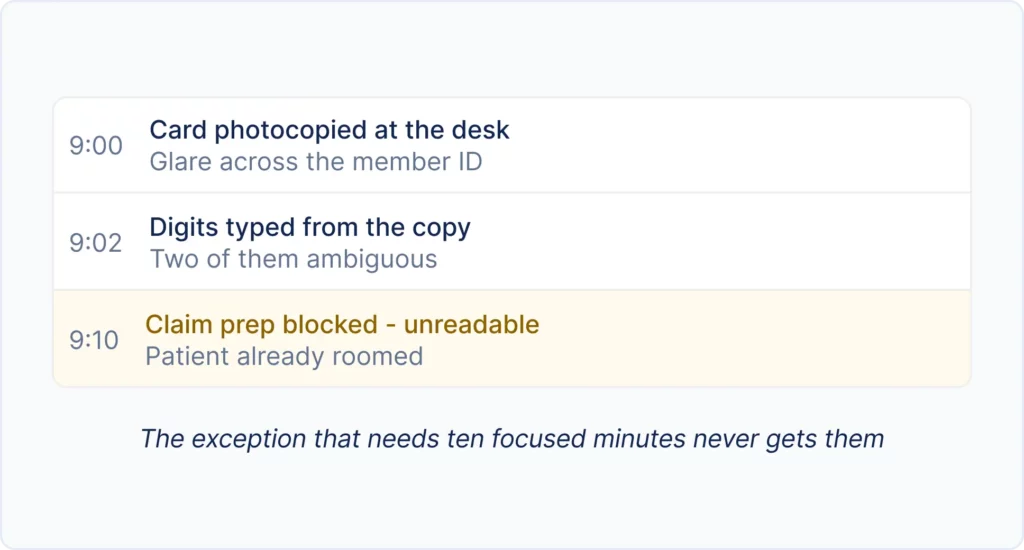The image size is (1024, 550).
Task: Click the 'Patient already roomed' subtitle
Action: pos(284,356)
